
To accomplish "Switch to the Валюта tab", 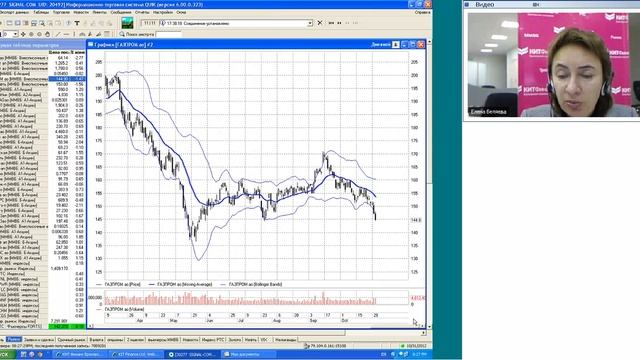I will [96, 340].
